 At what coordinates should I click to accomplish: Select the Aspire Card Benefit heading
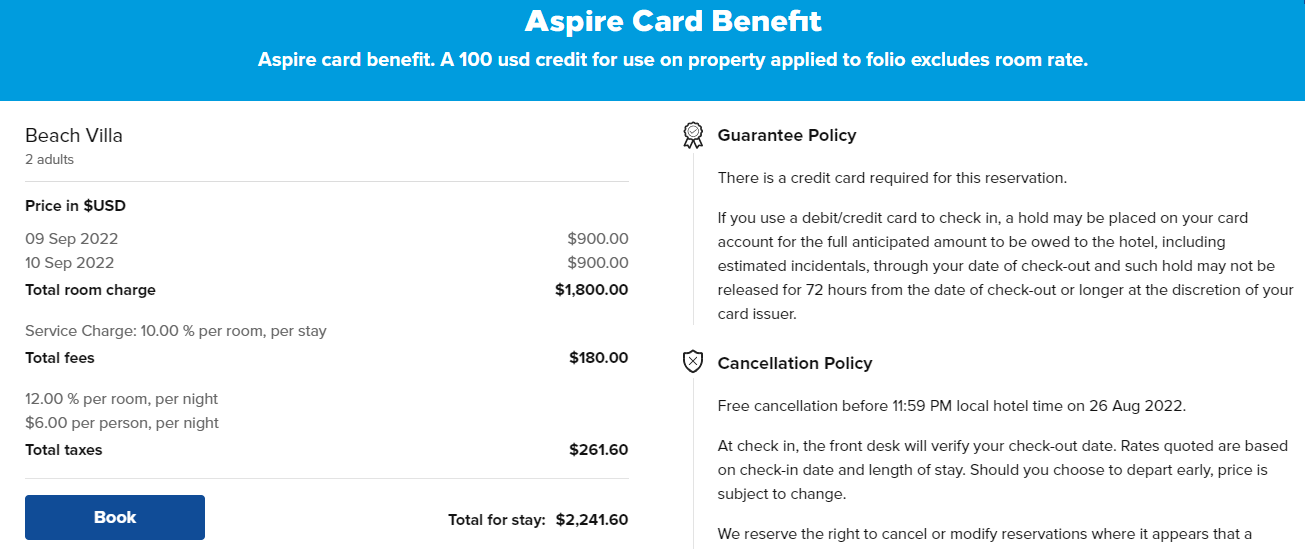coord(673,20)
